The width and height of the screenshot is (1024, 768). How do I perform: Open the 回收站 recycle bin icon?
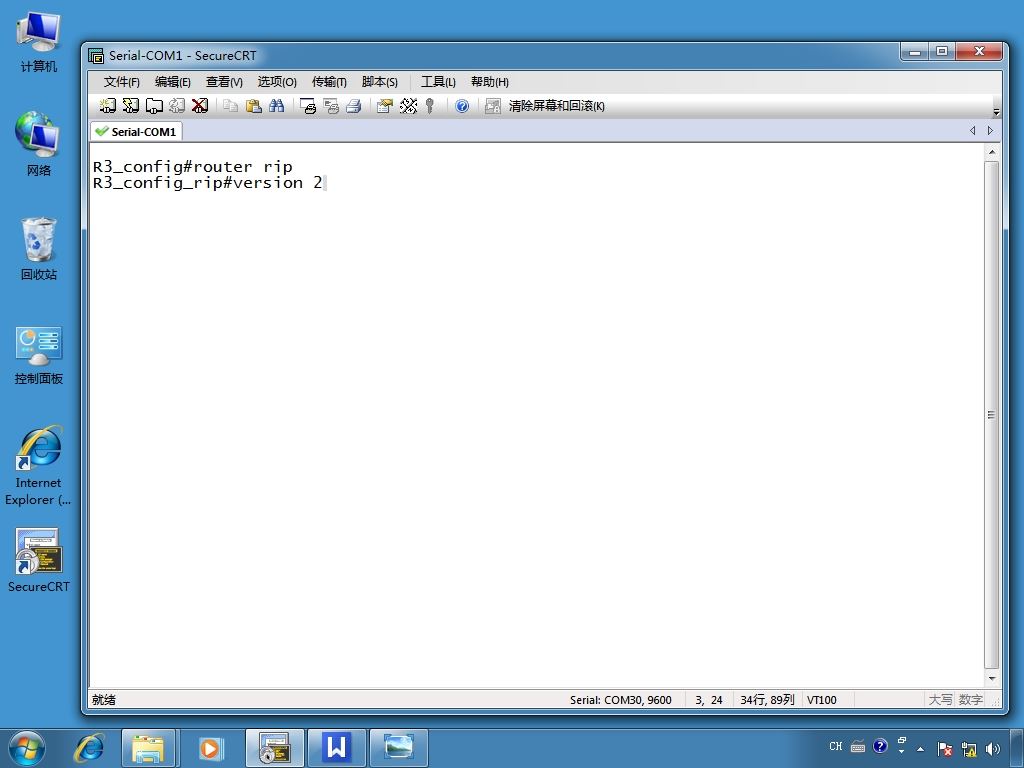click(x=39, y=249)
